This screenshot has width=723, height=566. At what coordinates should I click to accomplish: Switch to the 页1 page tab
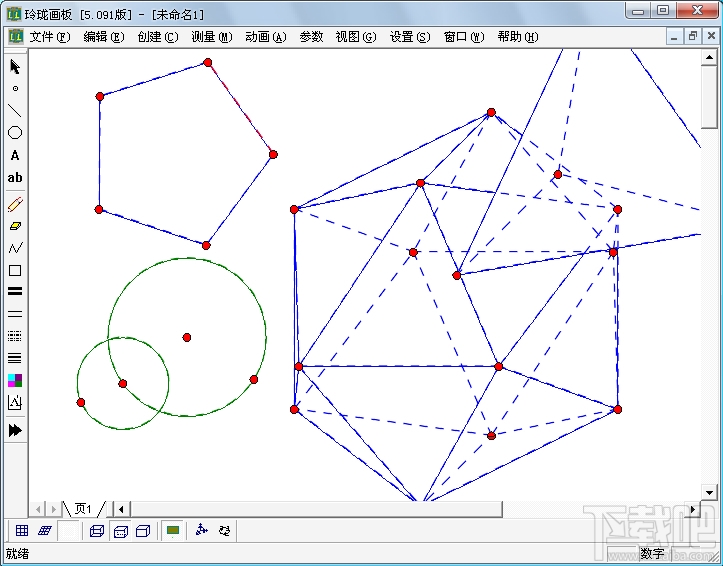[83, 509]
